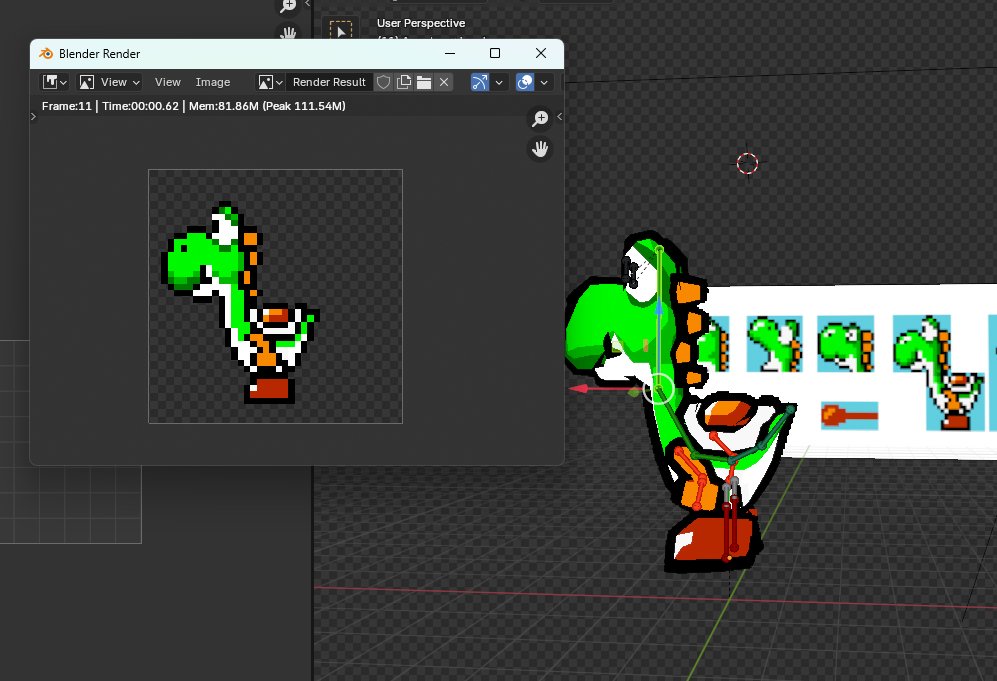Click the zoom magnifier icon in 3D viewport

point(288,6)
